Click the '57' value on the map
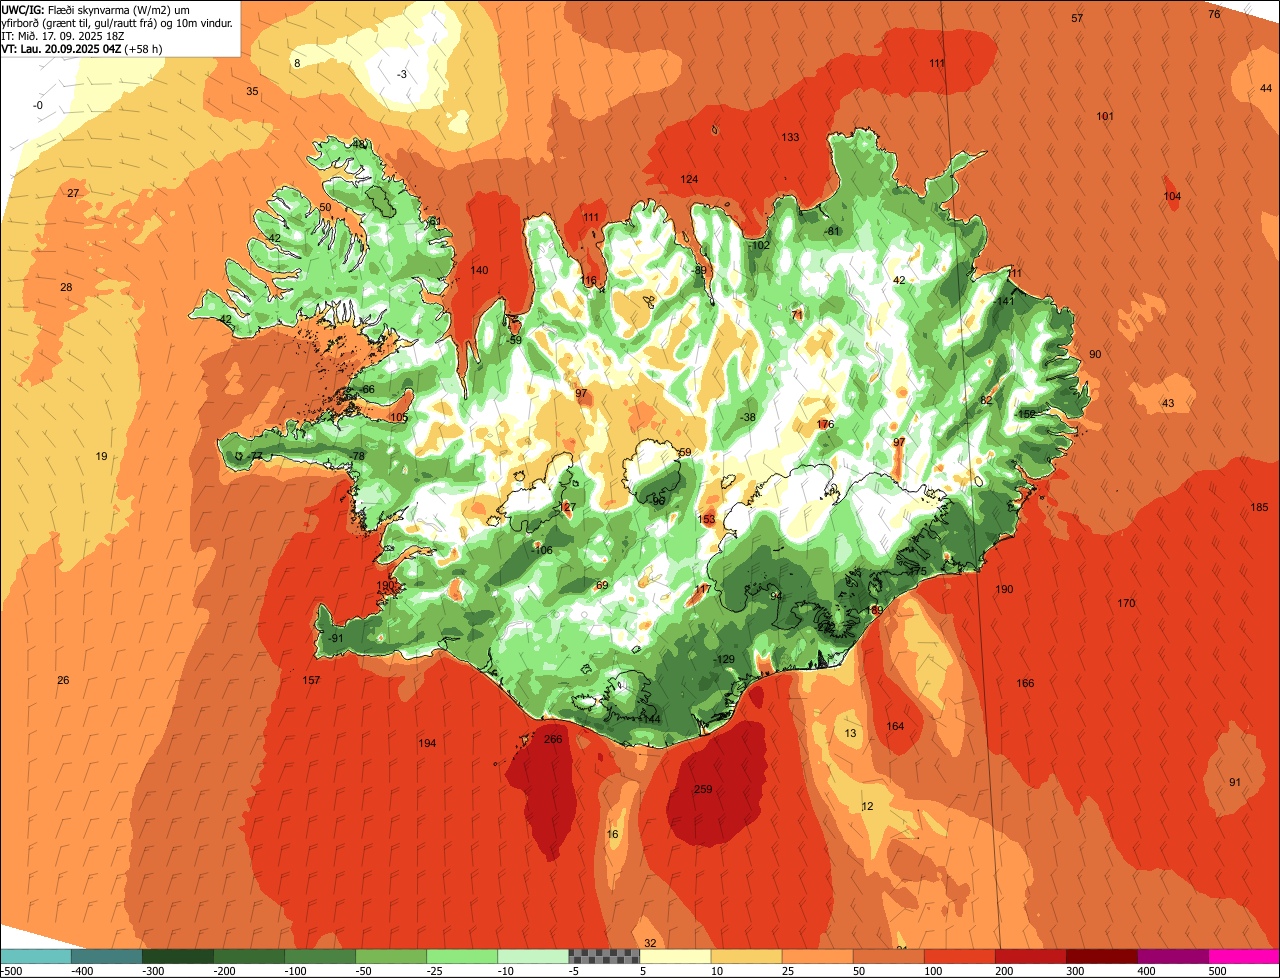 click(1077, 19)
